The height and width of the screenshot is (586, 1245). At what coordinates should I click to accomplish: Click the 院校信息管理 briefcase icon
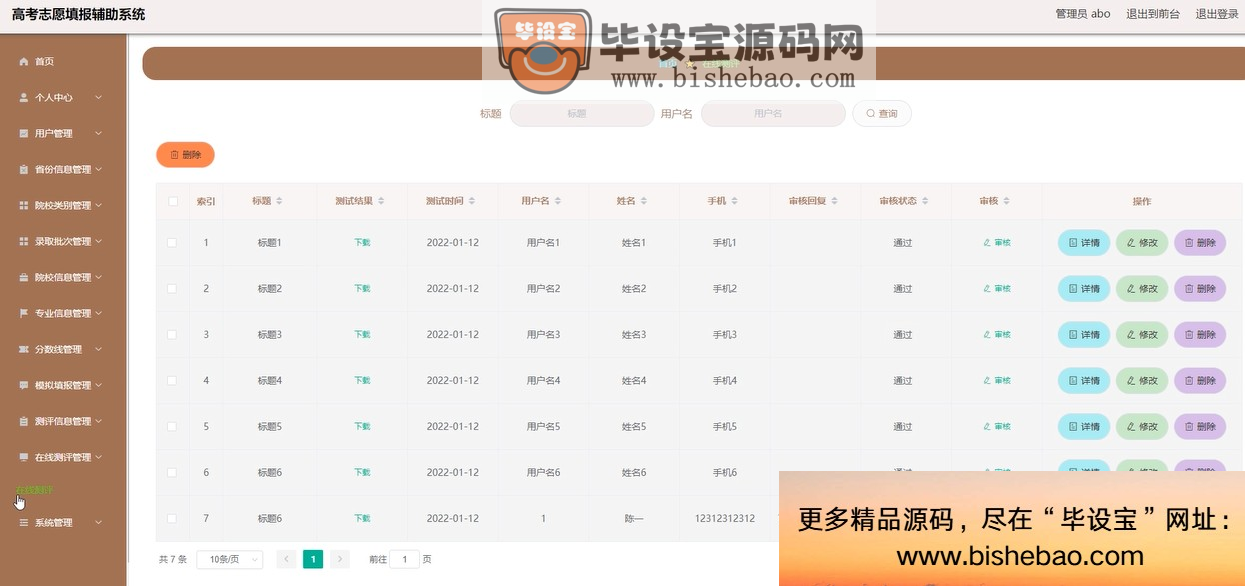click(24, 278)
